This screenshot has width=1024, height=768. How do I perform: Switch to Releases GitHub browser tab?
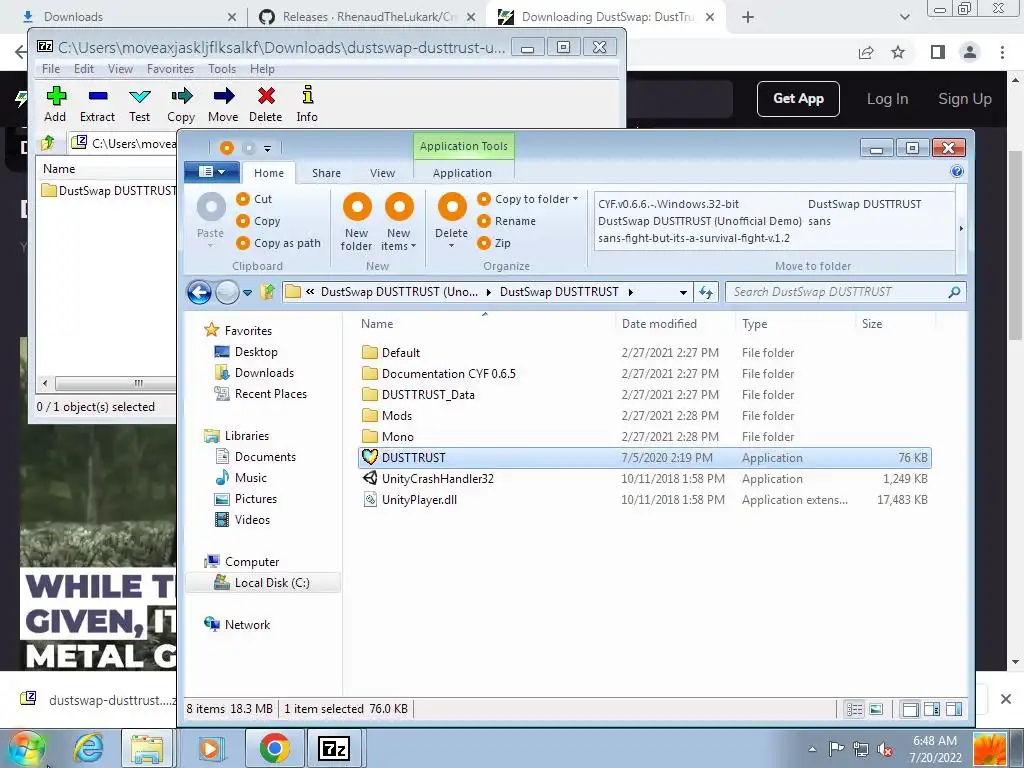[x=366, y=17]
